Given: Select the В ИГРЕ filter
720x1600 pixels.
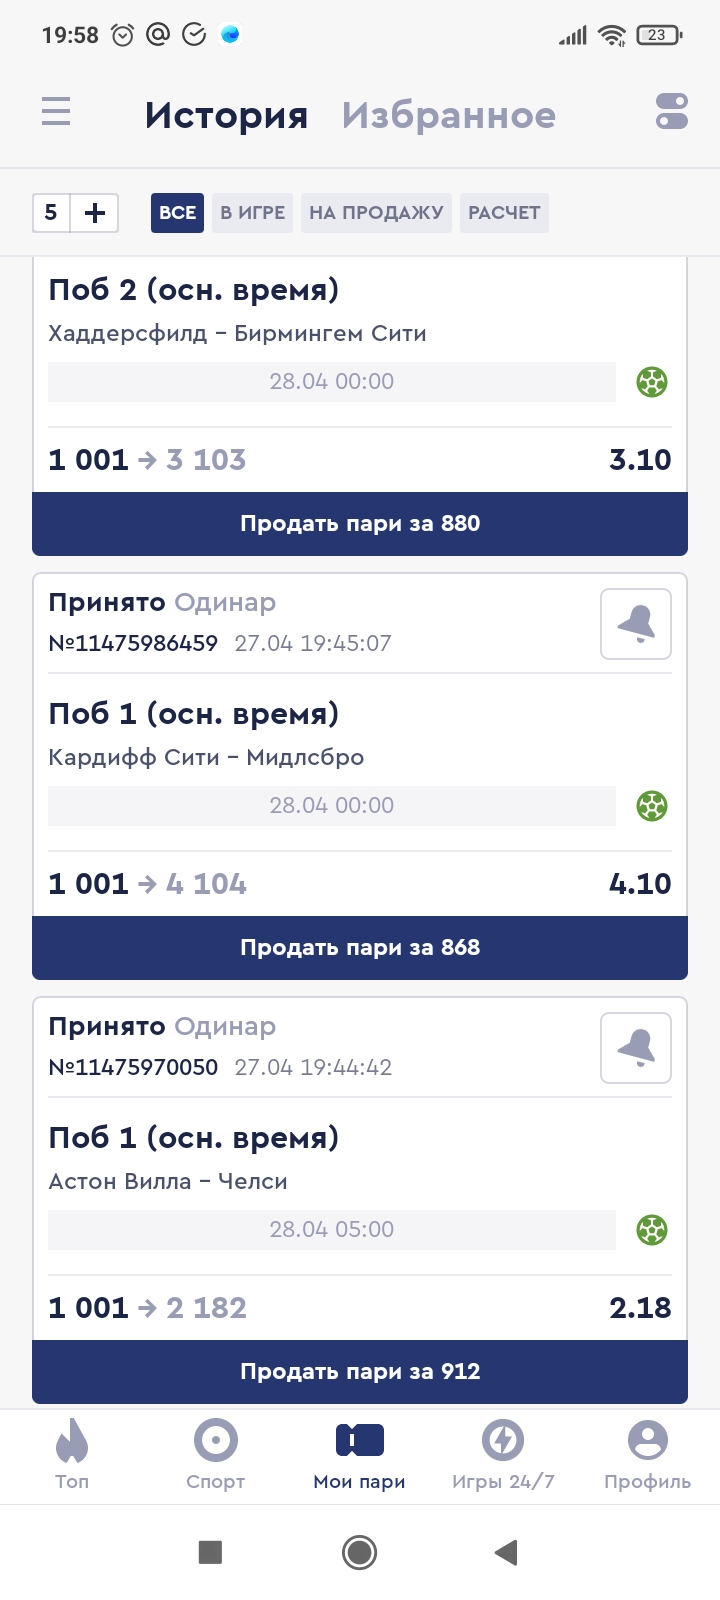Looking at the screenshot, I should (x=252, y=213).
